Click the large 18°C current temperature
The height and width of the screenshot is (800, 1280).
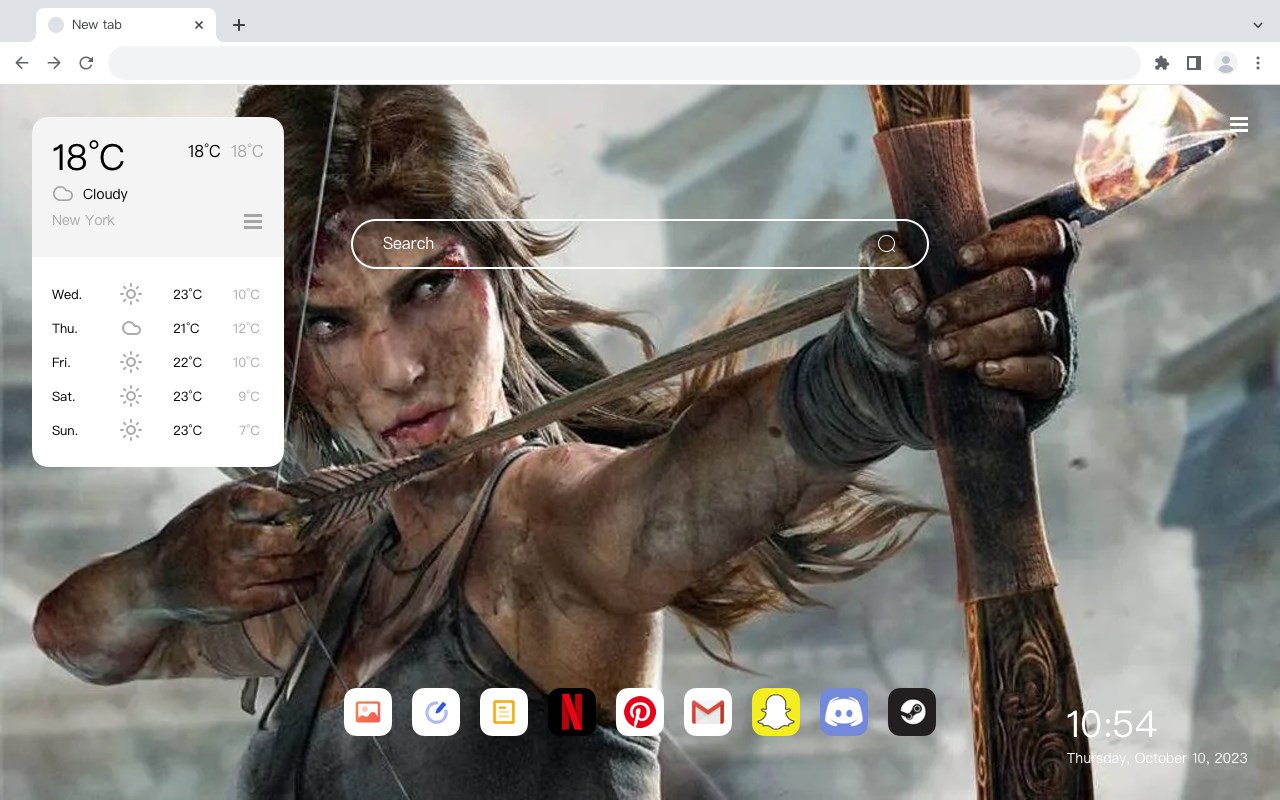click(x=88, y=157)
